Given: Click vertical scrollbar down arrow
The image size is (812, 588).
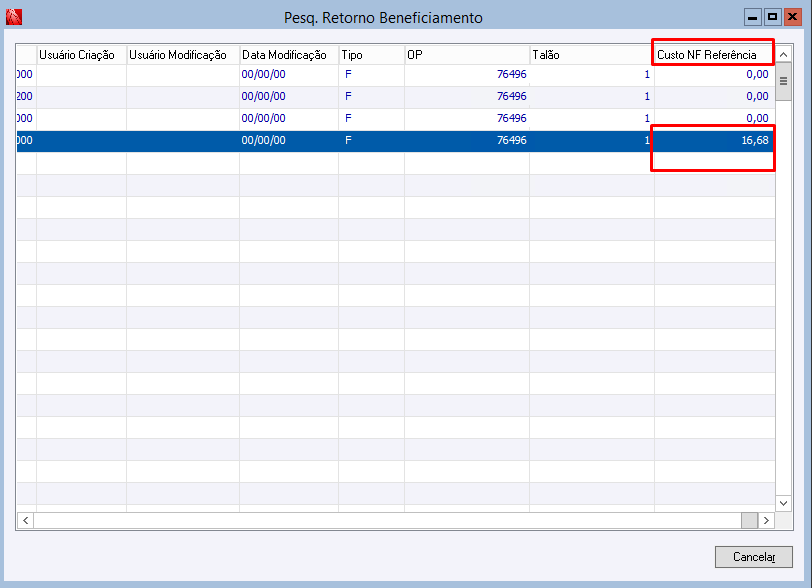Looking at the screenshot, I should (x=784, y=503).
